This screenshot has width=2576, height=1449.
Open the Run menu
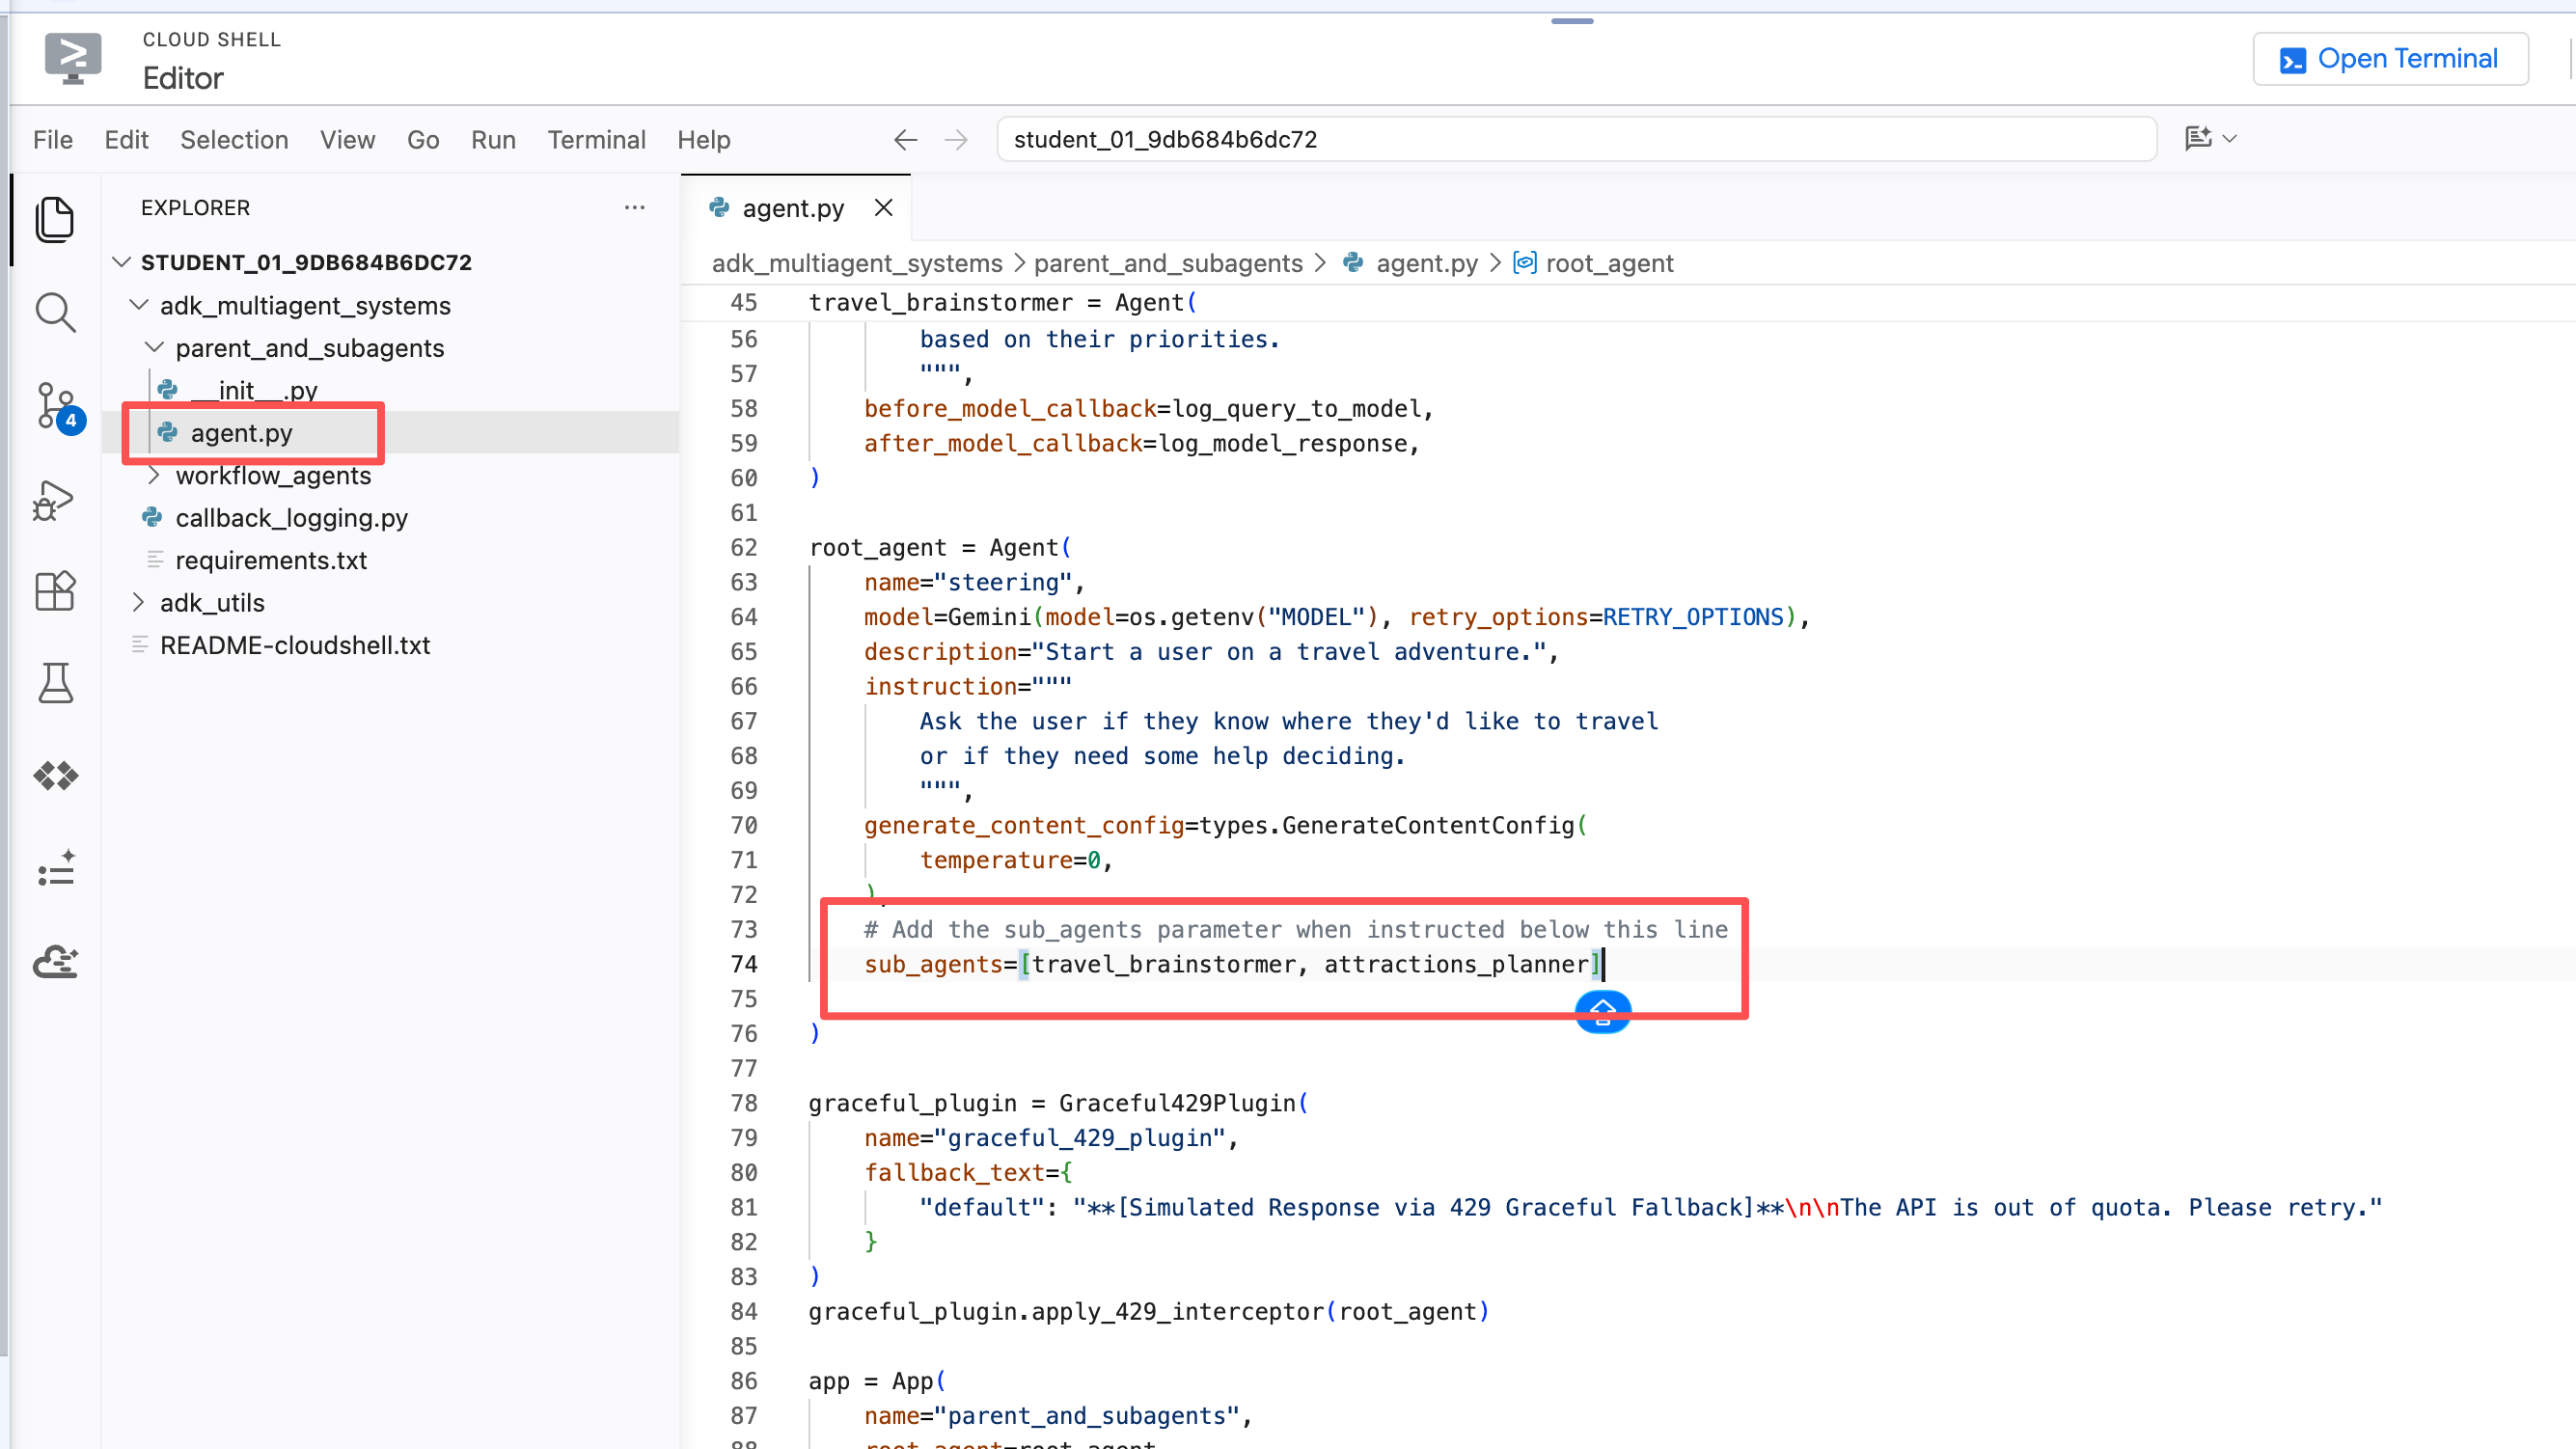click(x=493, y=140)
